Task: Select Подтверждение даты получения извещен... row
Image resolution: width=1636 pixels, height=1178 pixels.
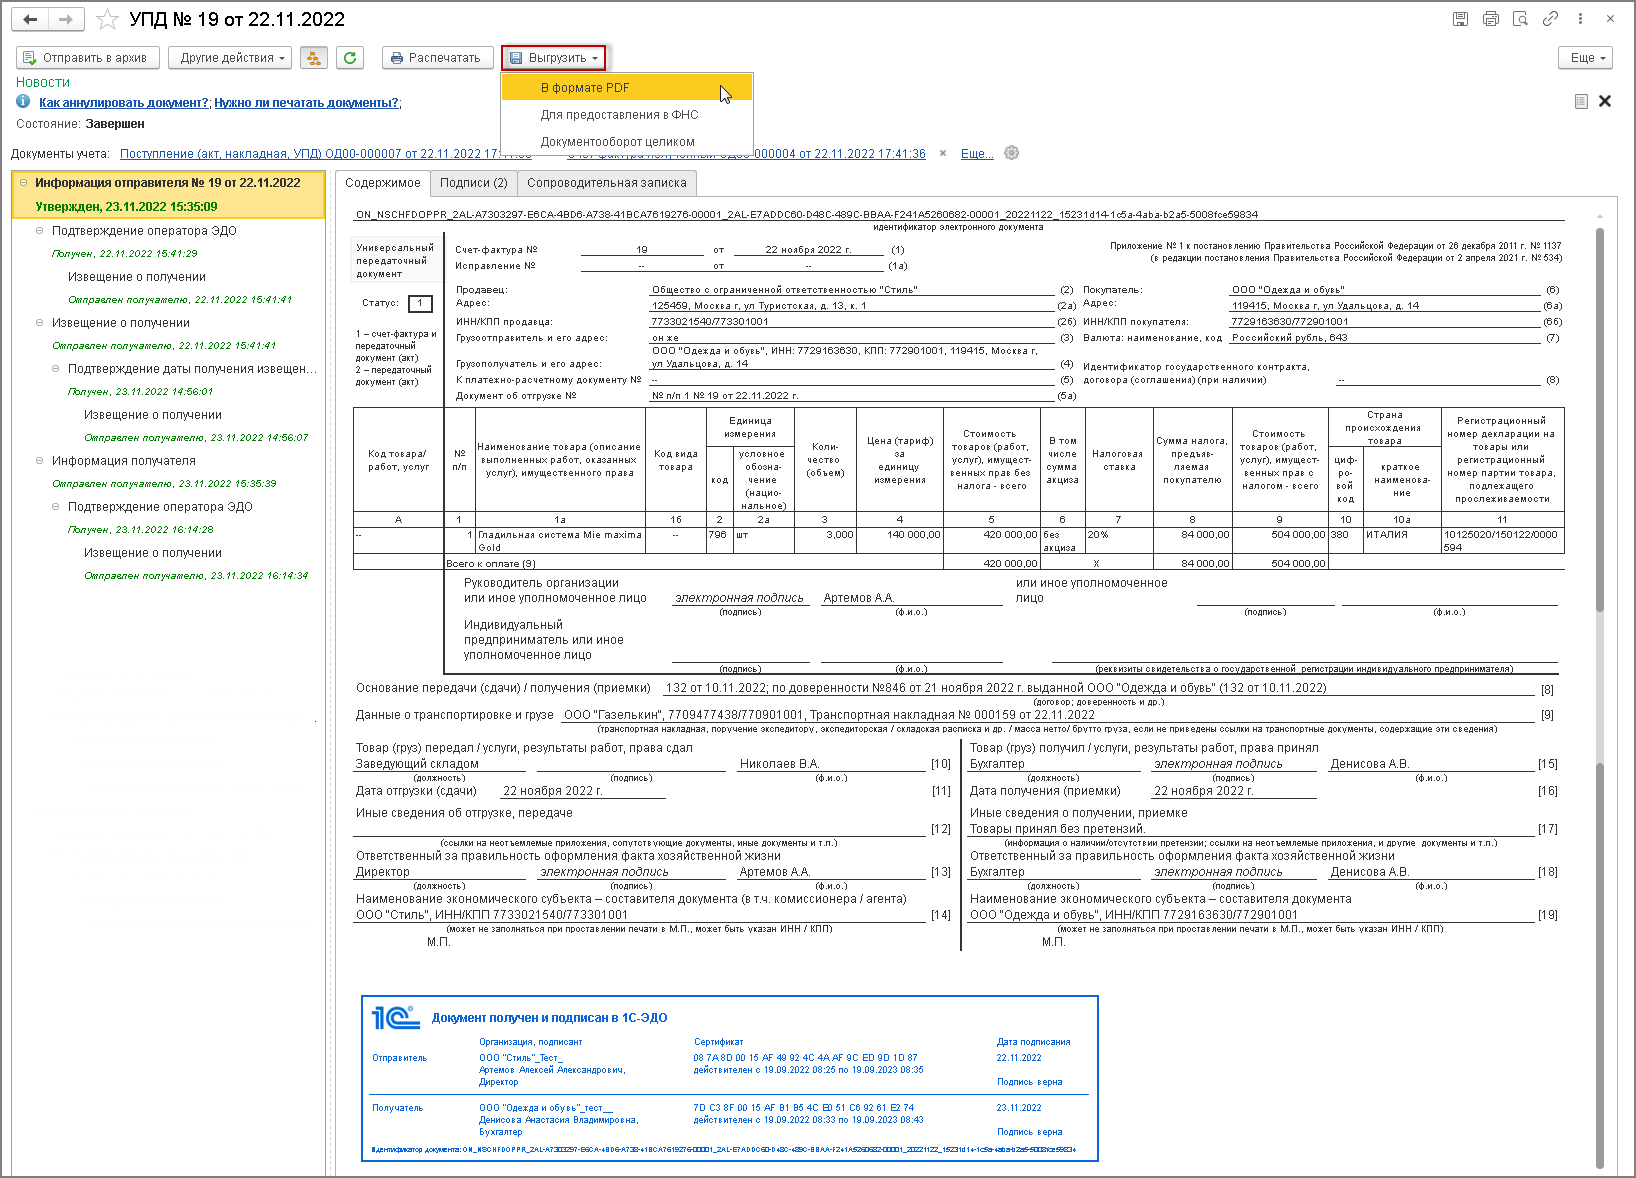Action: 192,369
